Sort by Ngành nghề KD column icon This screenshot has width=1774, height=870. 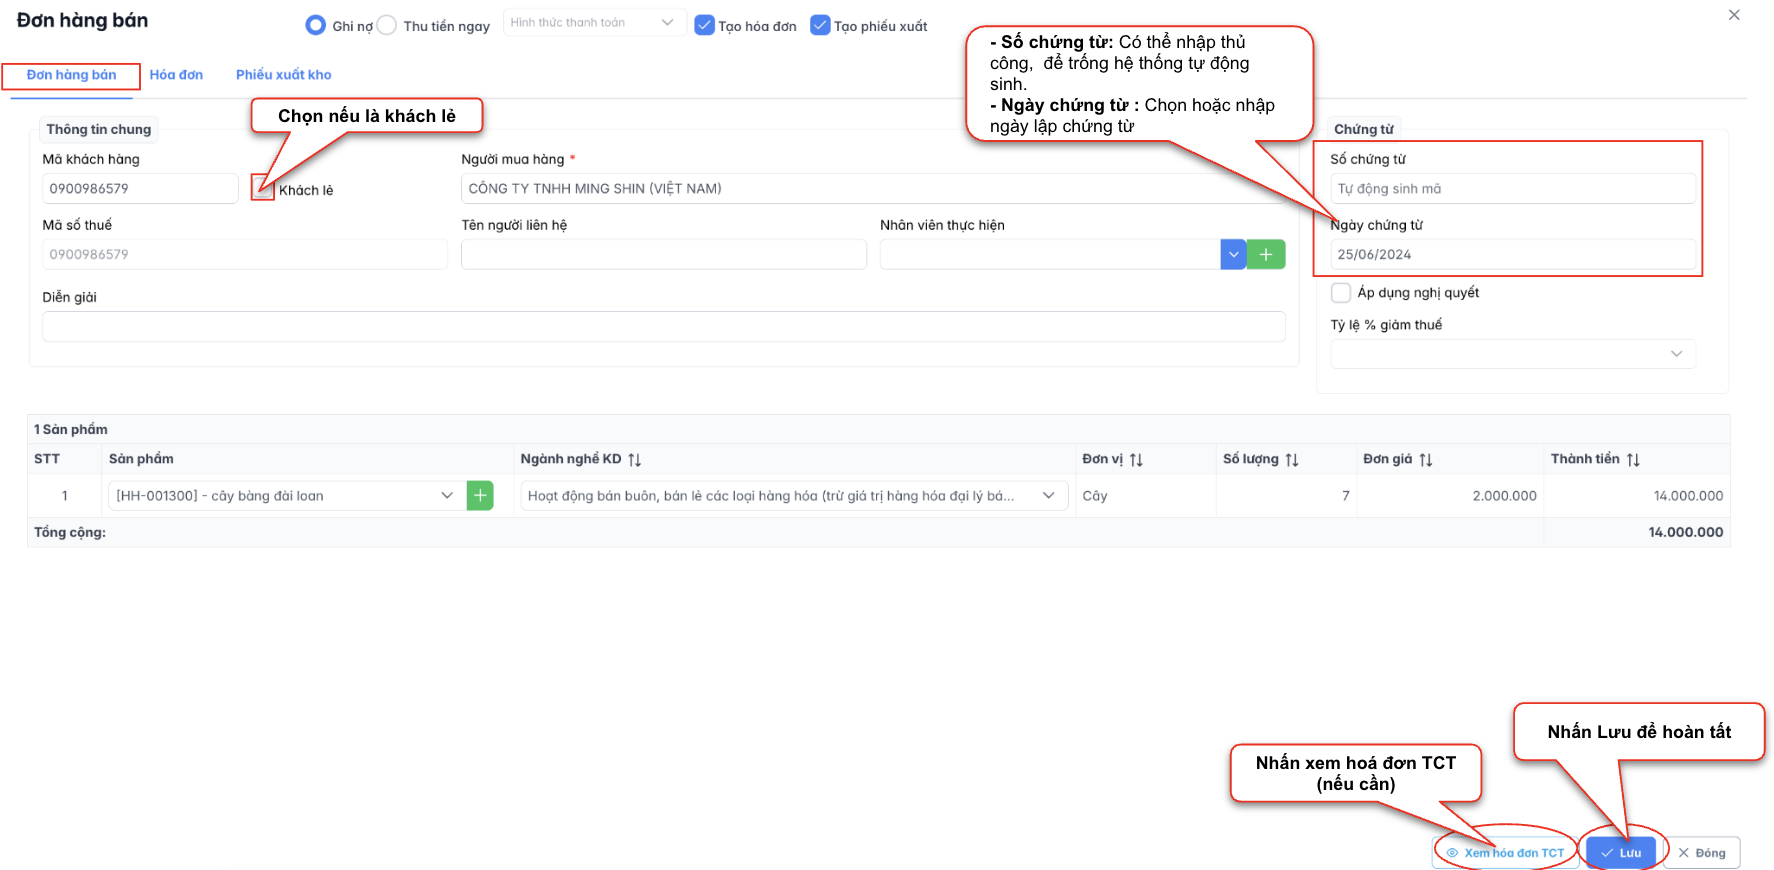tap(635, 460)
